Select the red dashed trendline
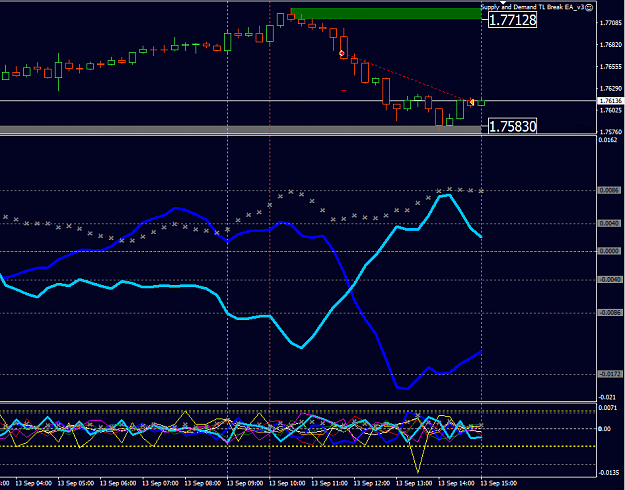Screen dimensions: 625x490 tap(407, 77)
